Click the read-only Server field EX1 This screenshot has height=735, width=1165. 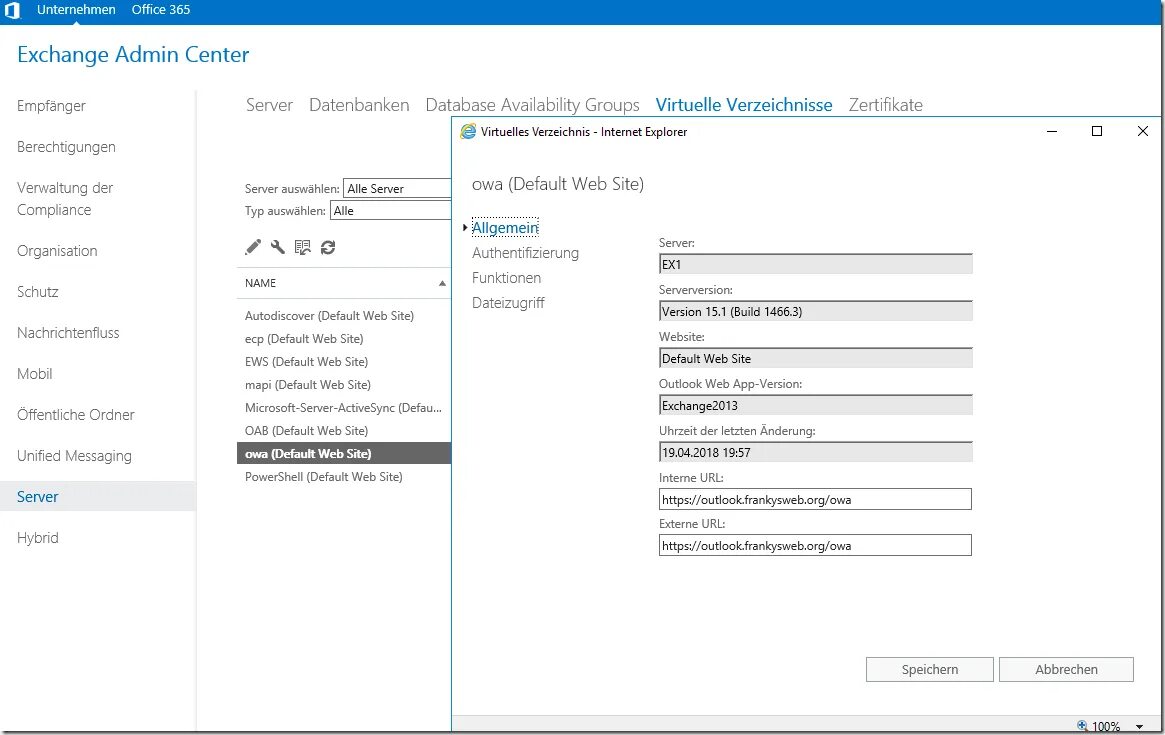pyautogui.click(x=815, y=264)
